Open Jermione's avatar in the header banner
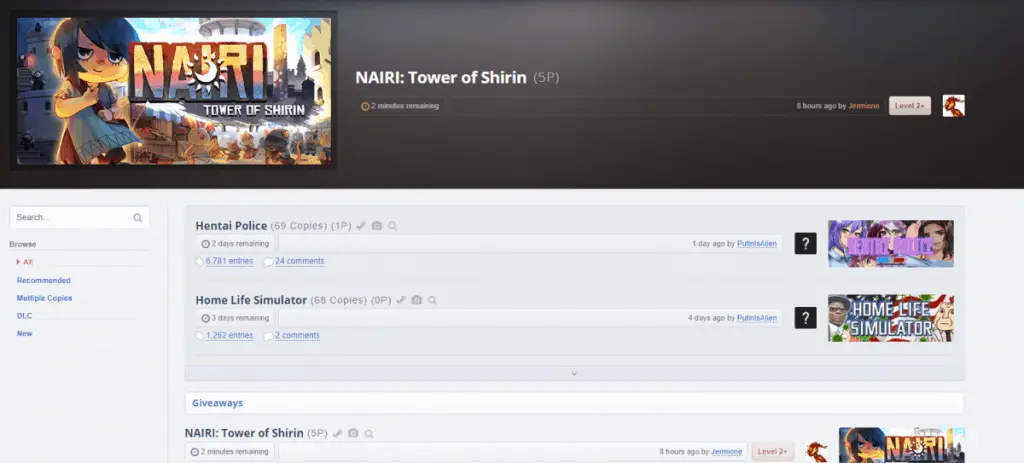 (953, 106)
